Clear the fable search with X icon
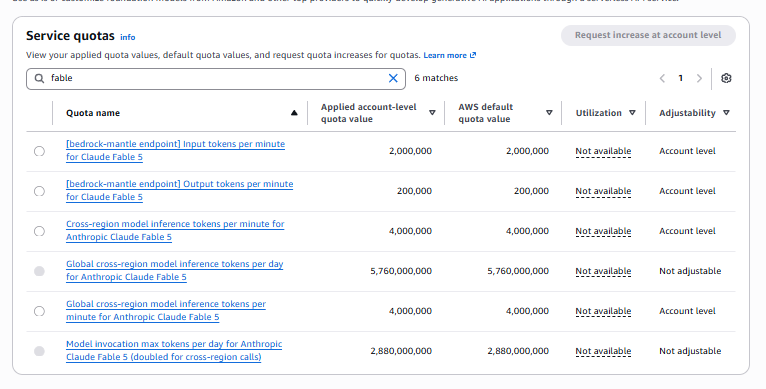 [393, 78]
